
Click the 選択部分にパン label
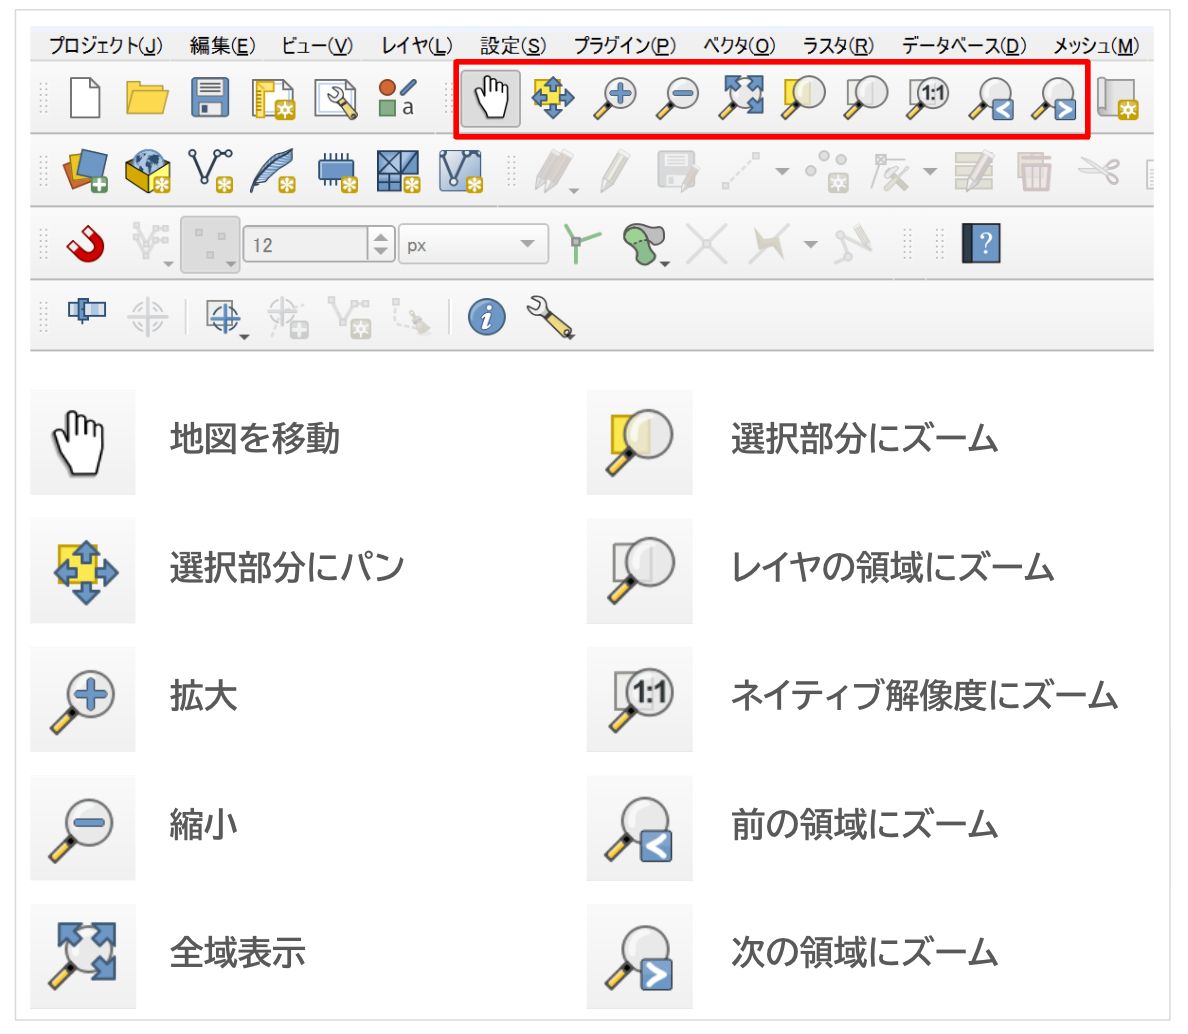[287, 567]
